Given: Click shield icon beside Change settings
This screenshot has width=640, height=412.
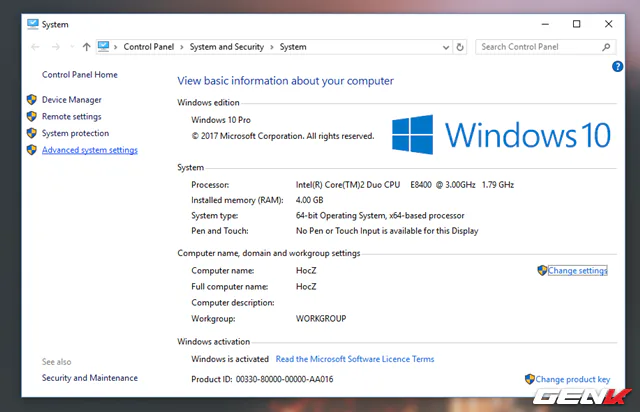Looking at the screenshot, I should (x=542, y=270).
